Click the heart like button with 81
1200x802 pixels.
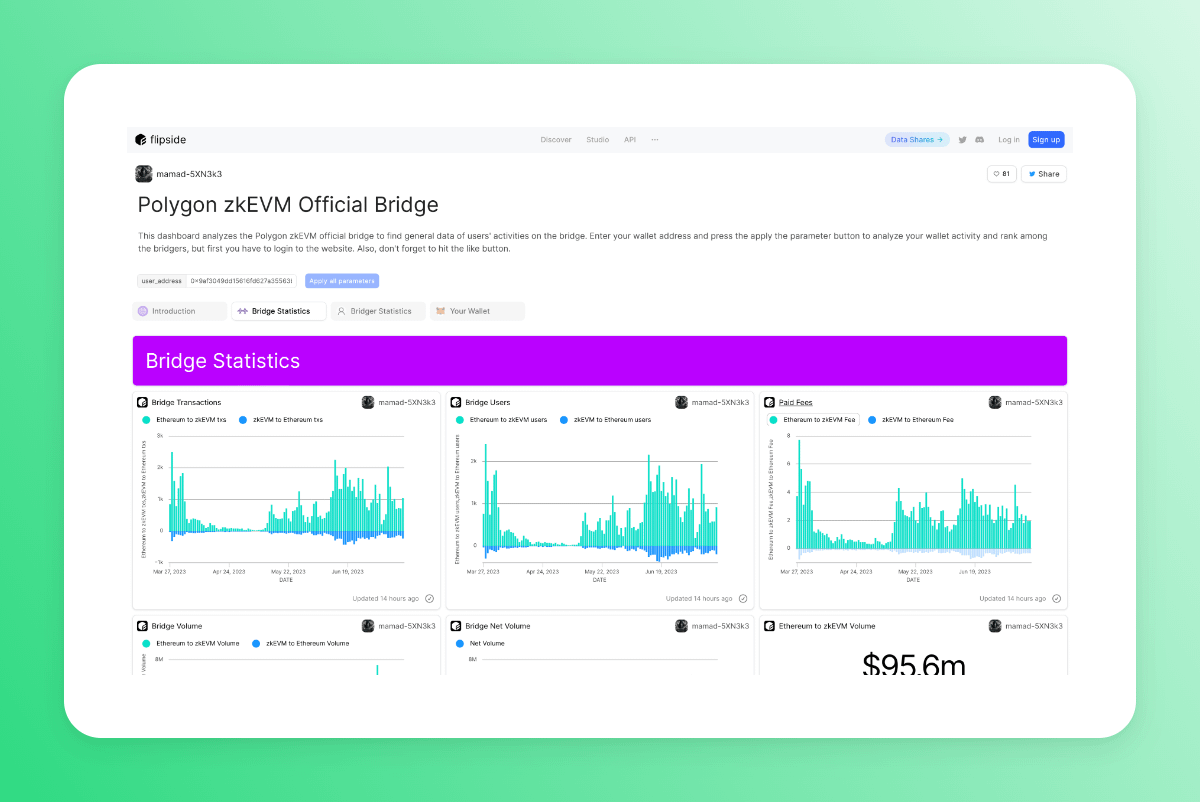tap(1001, 174)
